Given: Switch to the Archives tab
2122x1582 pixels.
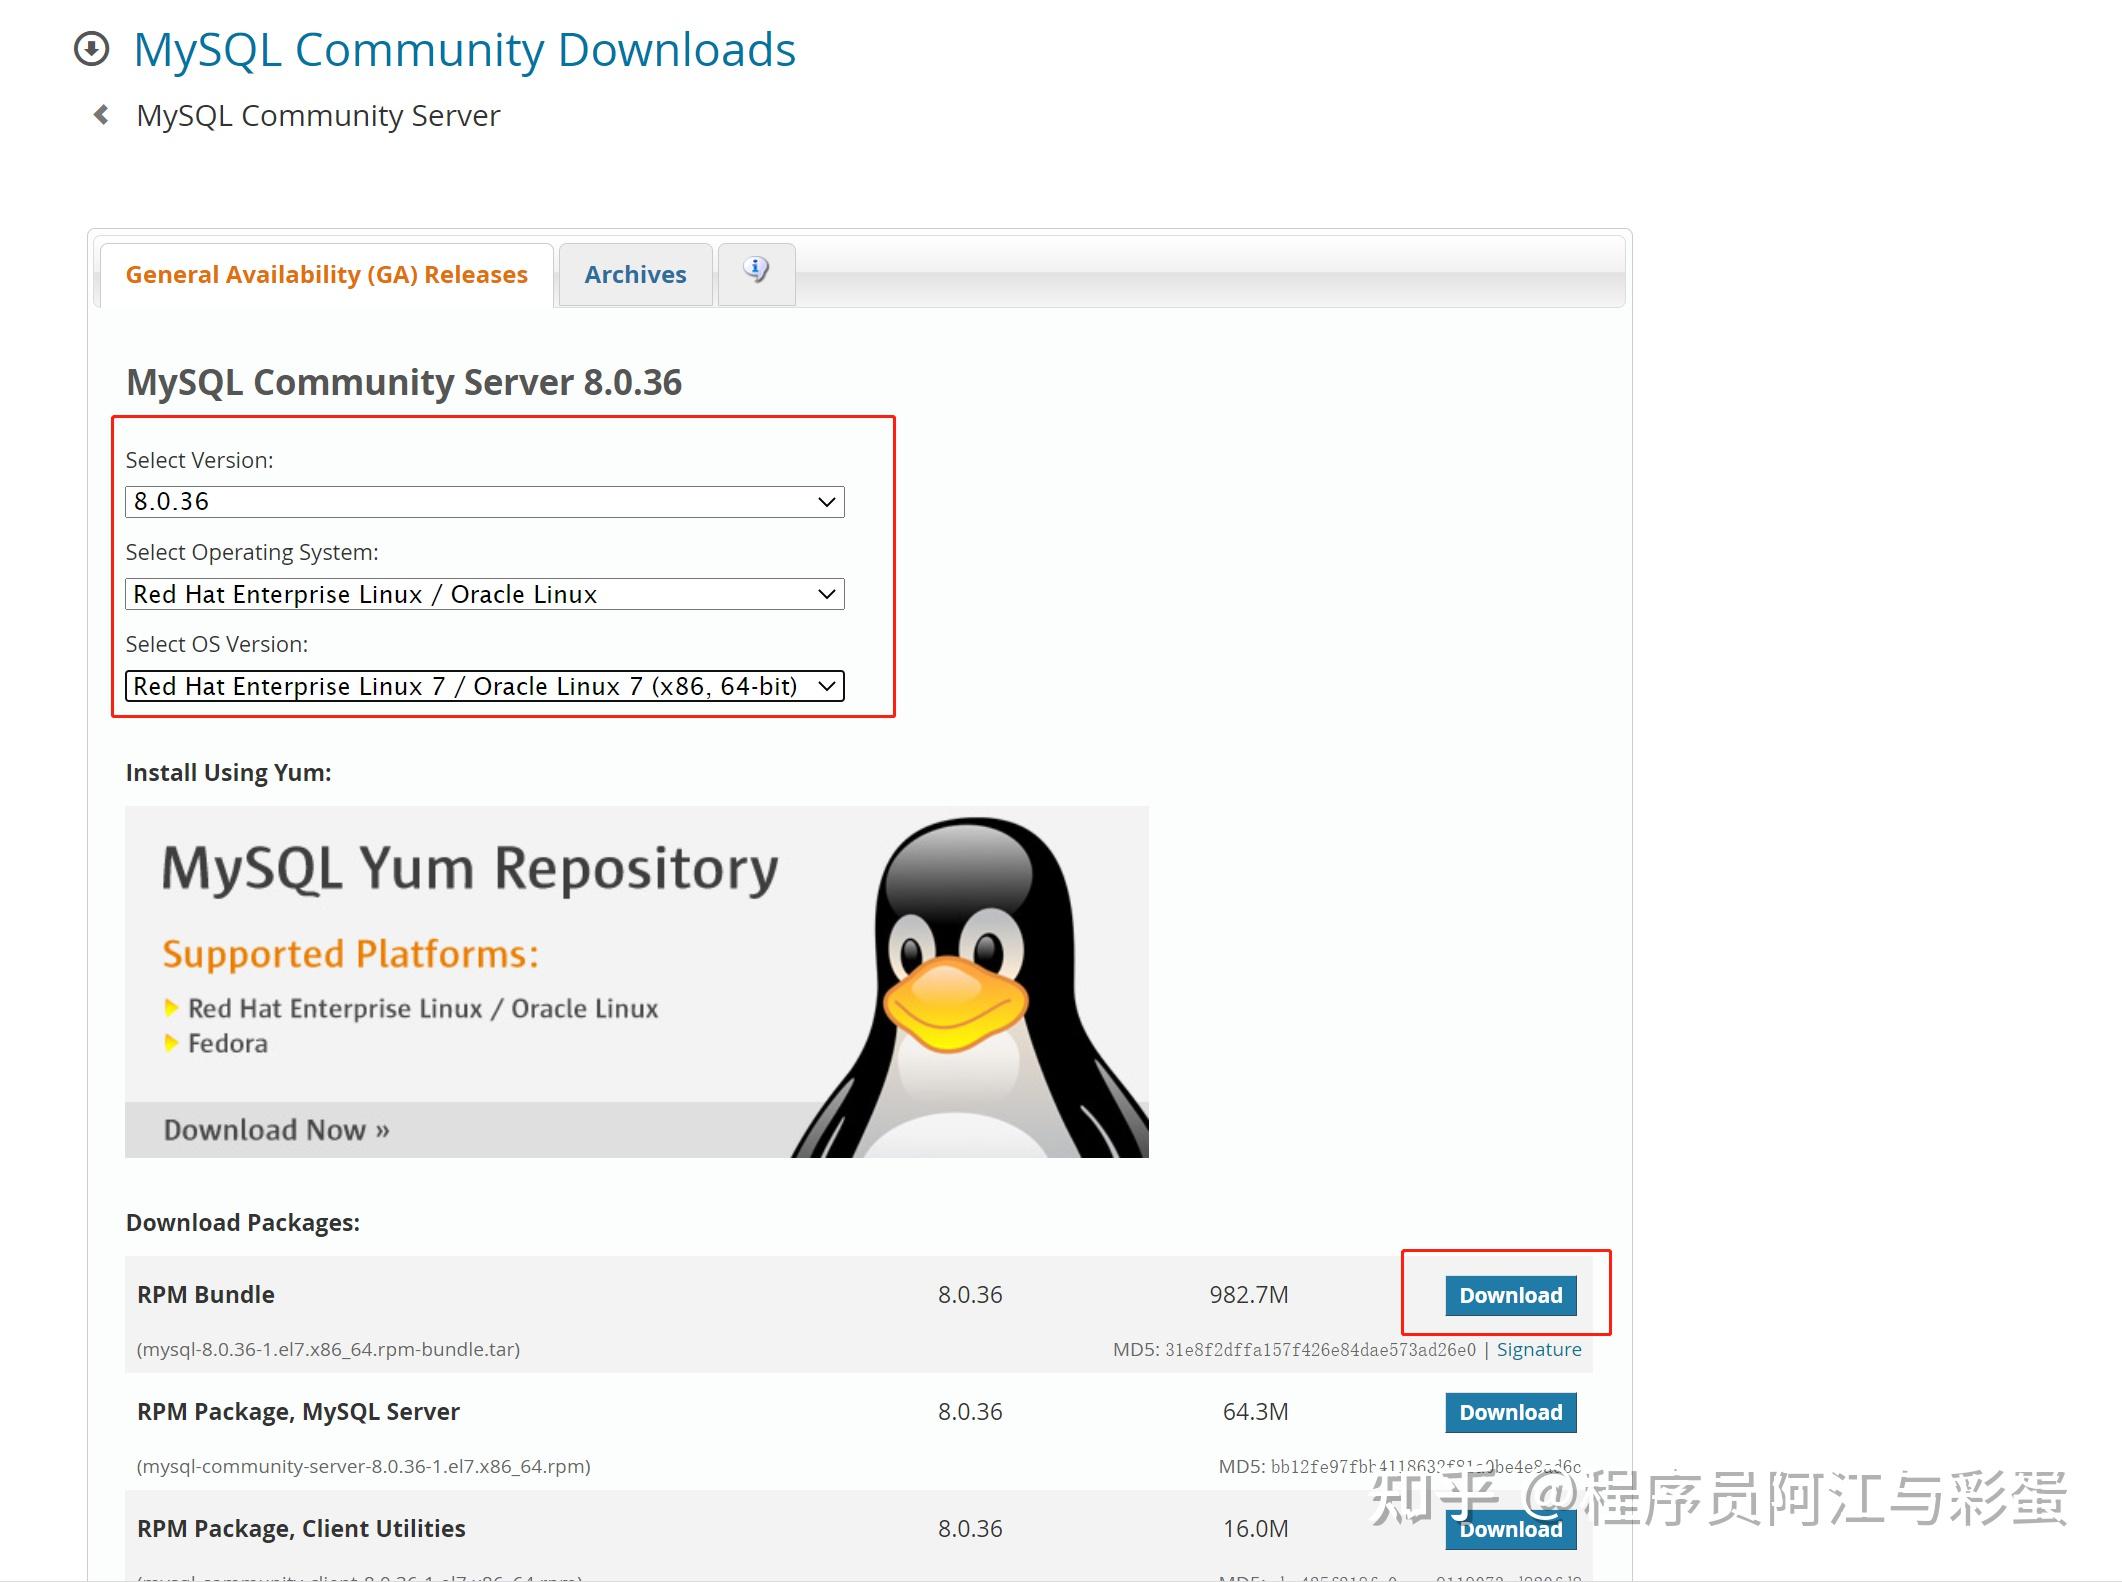Looking at the screenshot, I should tap(635, 273).
